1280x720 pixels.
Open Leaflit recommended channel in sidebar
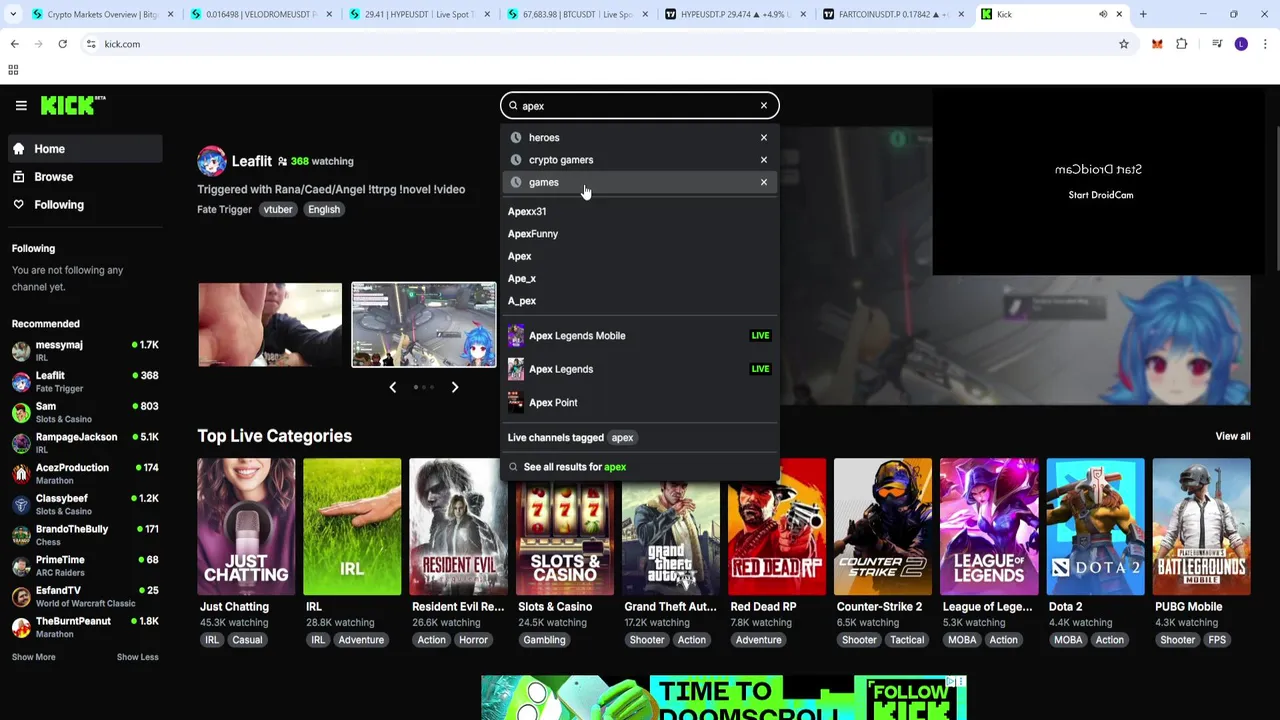tap(84, 382)
